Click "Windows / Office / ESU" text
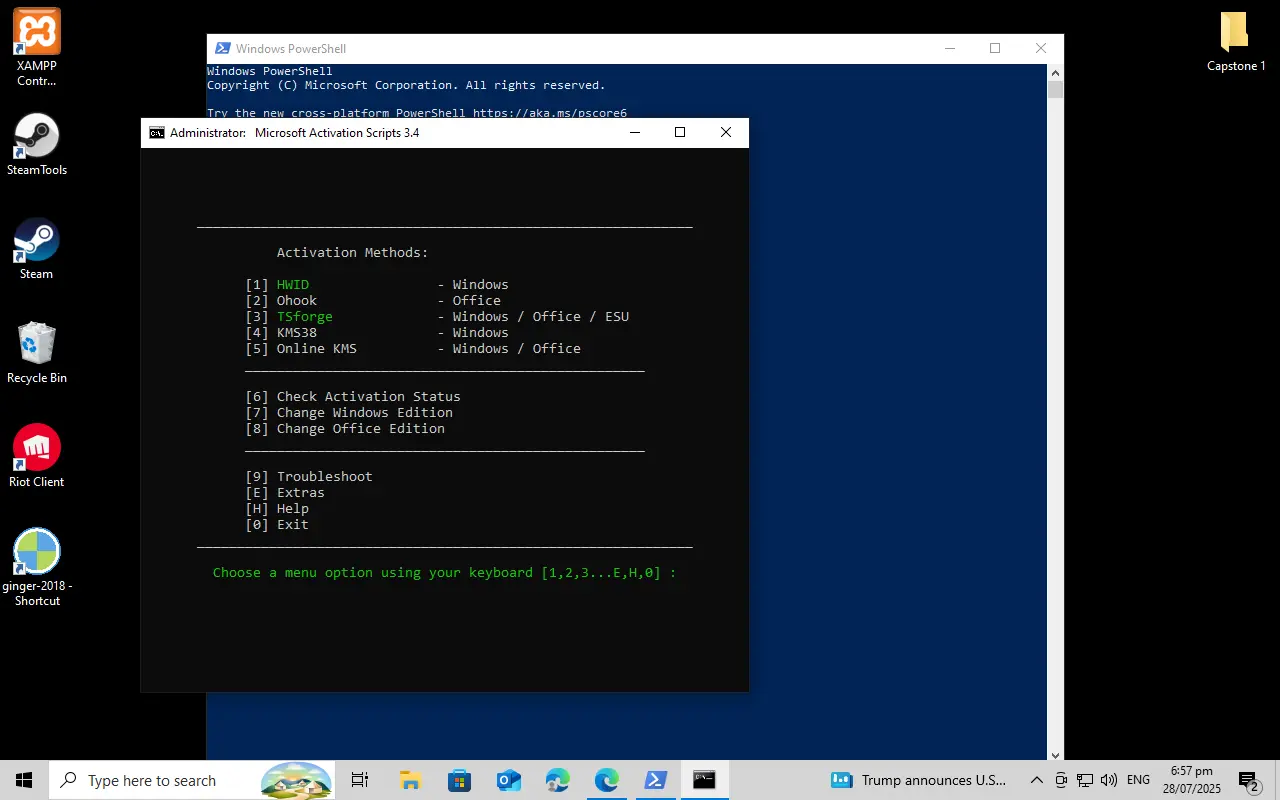Image resolution: width=1280 pixels, height=800 pixels. pos(541,317)
